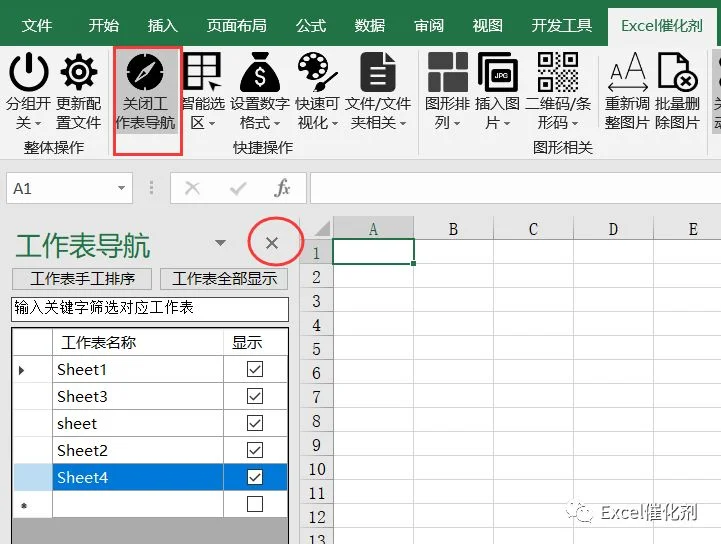Select row 10 header
The height and width of the screenshot is (544, 721).
[x=316, y=469]
